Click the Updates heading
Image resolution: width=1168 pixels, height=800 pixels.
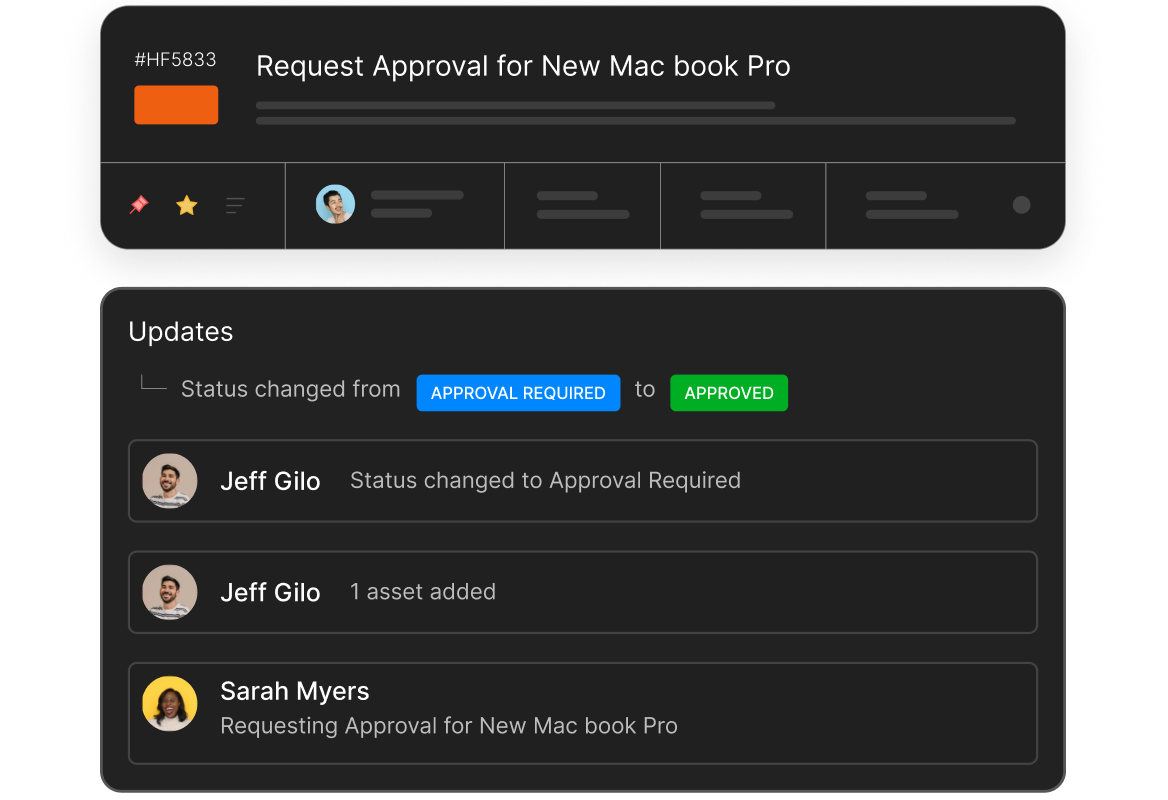click(x=181, y=331)
